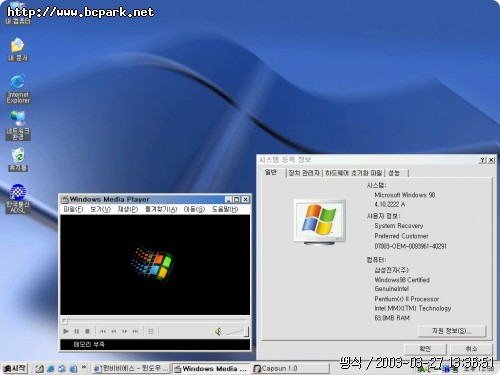The width and height of the screenshot is (500, 375).
Task: Click the fourth quick launch icon on taskbar
Action: 73,369
